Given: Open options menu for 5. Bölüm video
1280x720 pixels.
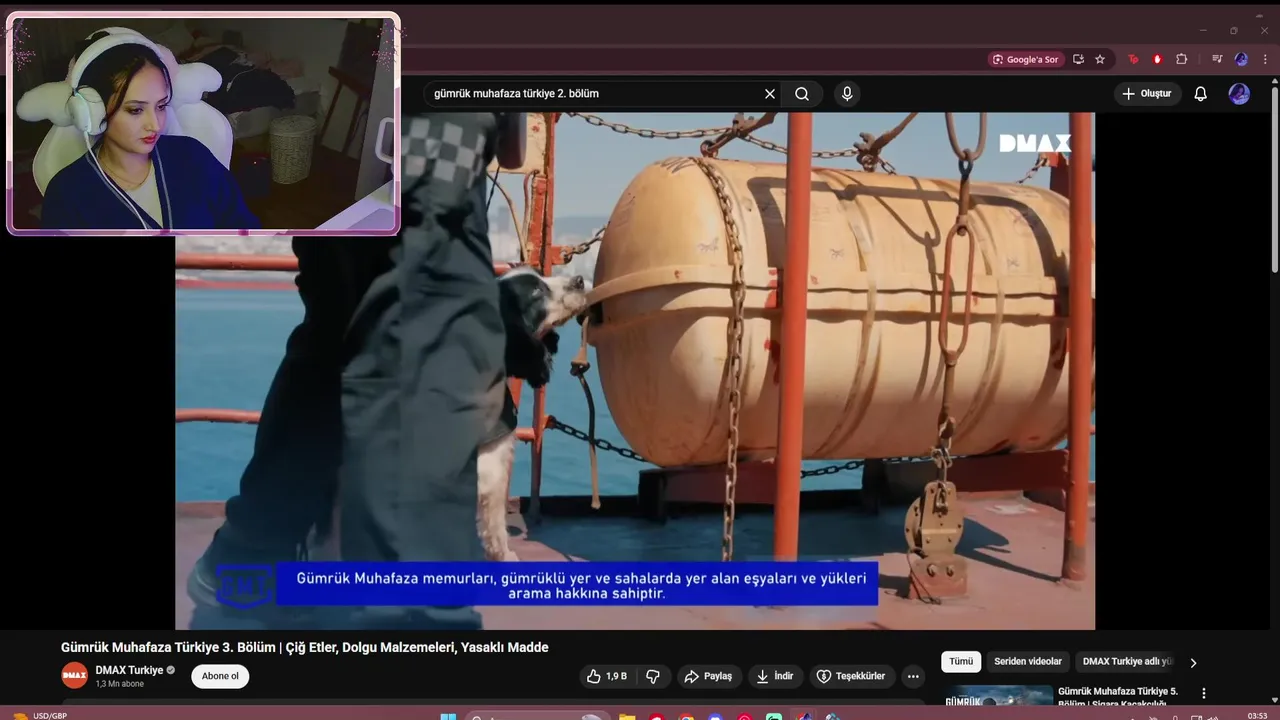Looking at the screenshot, I should (x=1204, y=693).
